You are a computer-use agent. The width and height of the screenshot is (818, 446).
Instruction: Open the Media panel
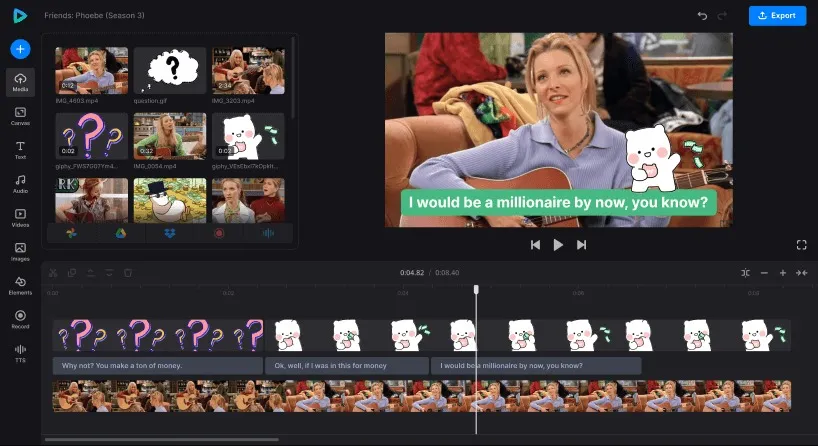[x=20, y=82]
